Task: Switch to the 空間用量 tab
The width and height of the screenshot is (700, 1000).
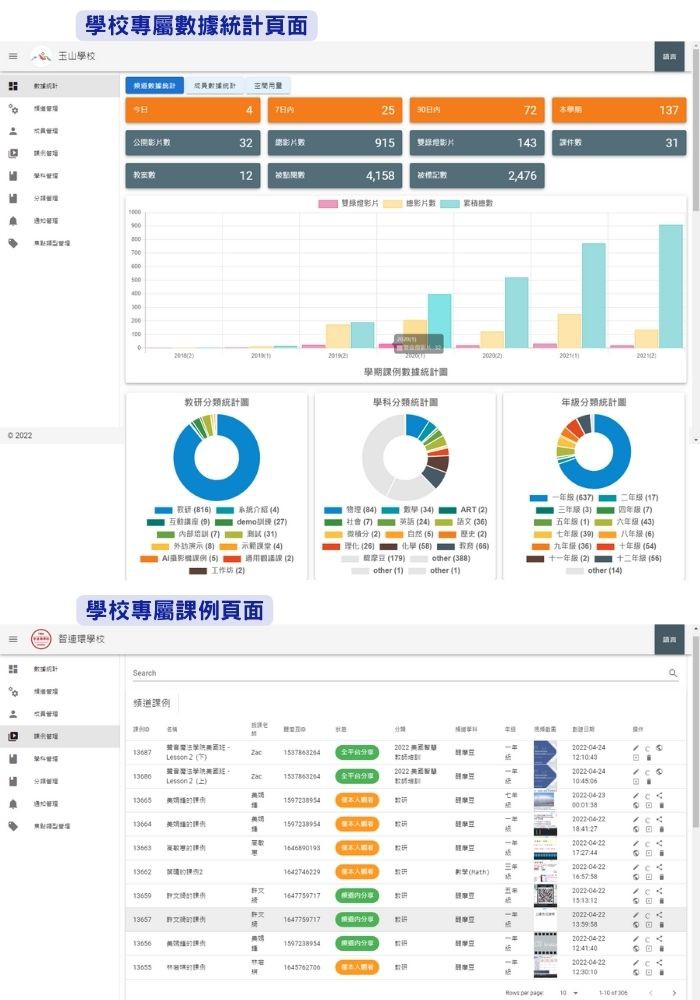Action: click(267, 85)
